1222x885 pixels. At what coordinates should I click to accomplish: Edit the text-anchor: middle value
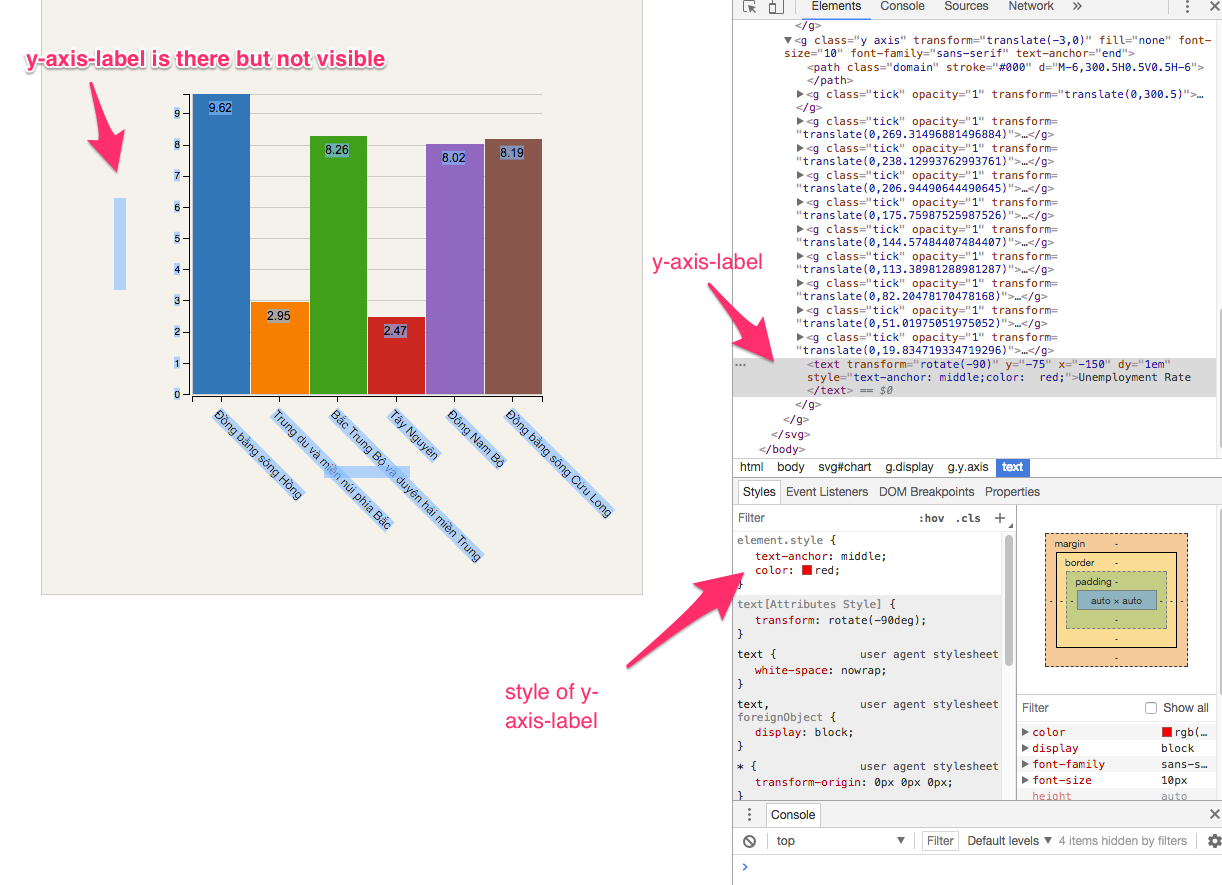tap(863, 556)
